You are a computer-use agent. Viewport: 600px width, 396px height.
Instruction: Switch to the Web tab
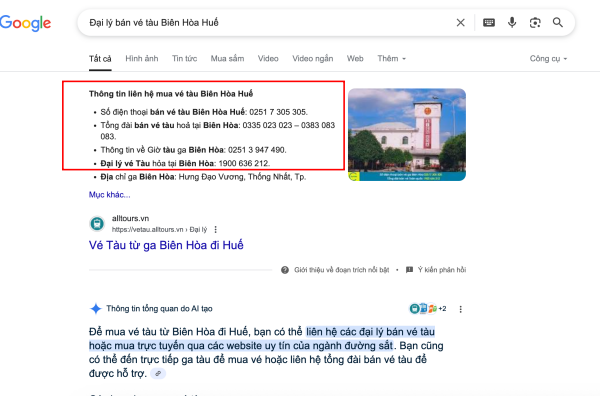coord(355,59)
